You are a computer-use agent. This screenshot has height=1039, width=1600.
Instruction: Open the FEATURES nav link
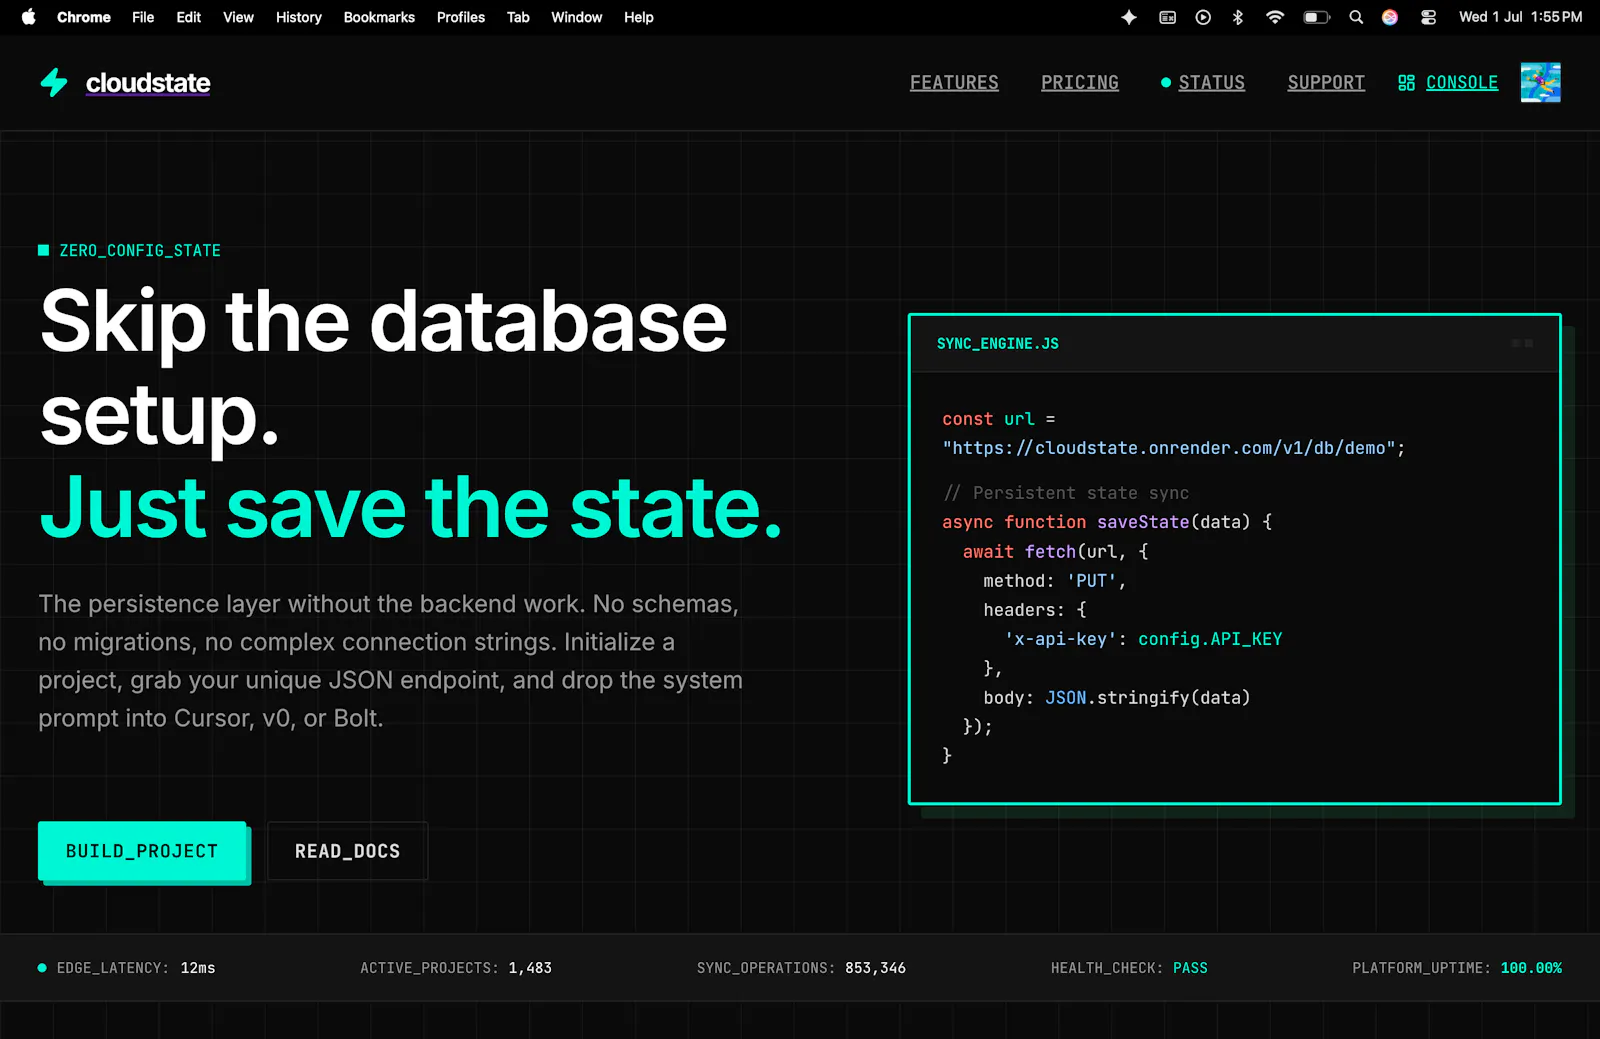tap(954, 83)
